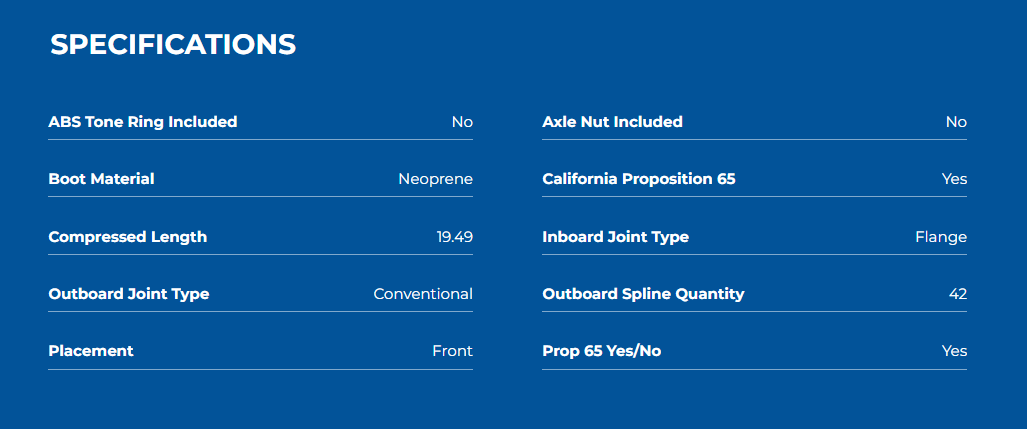Select the Placement label

click(x=91, y=351)
